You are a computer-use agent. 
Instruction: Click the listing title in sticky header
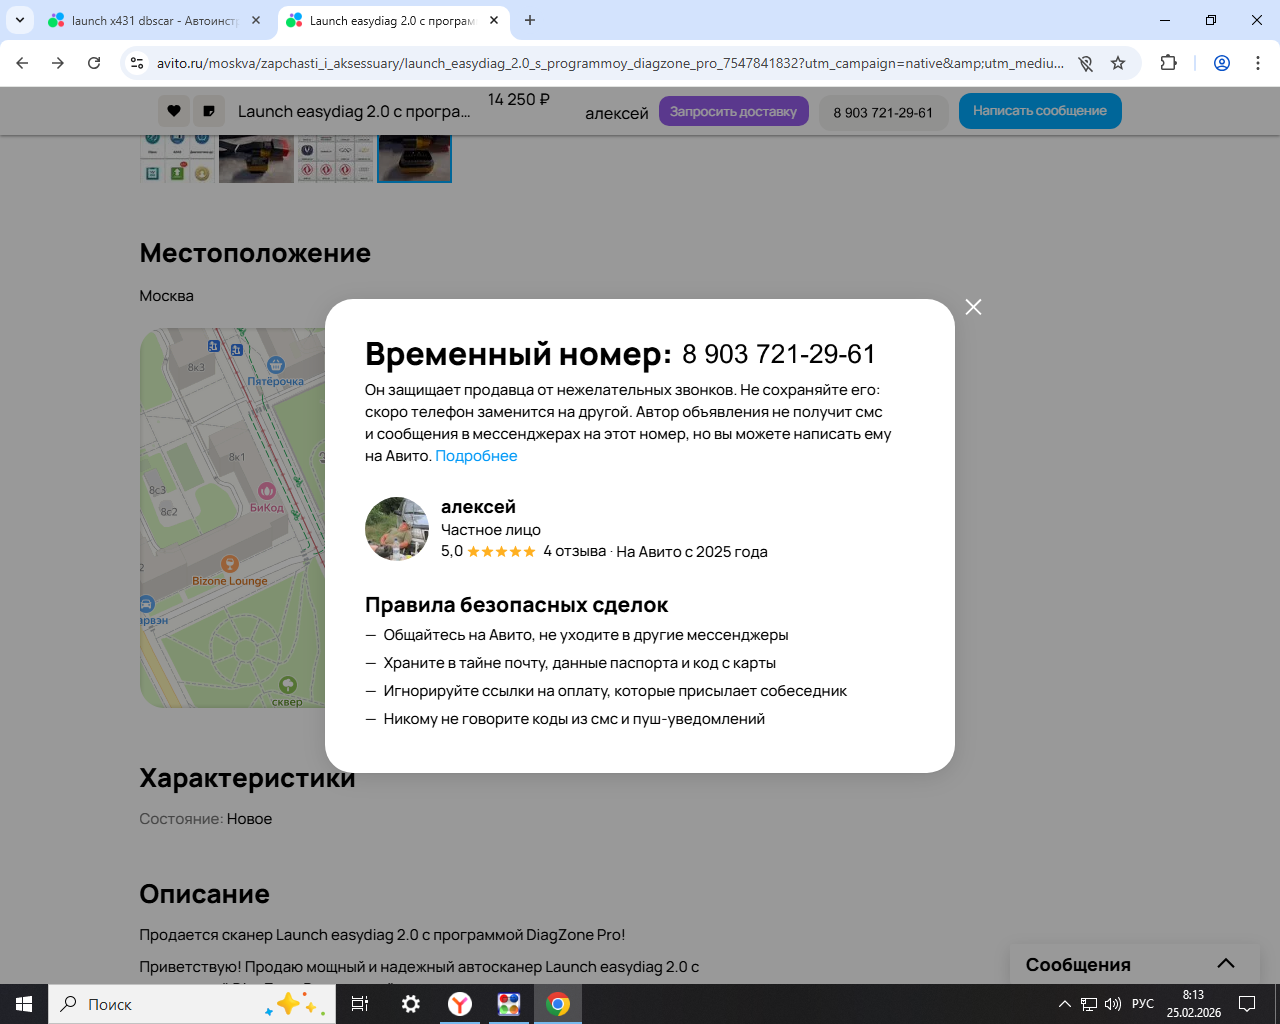click(x=354, y=111)
